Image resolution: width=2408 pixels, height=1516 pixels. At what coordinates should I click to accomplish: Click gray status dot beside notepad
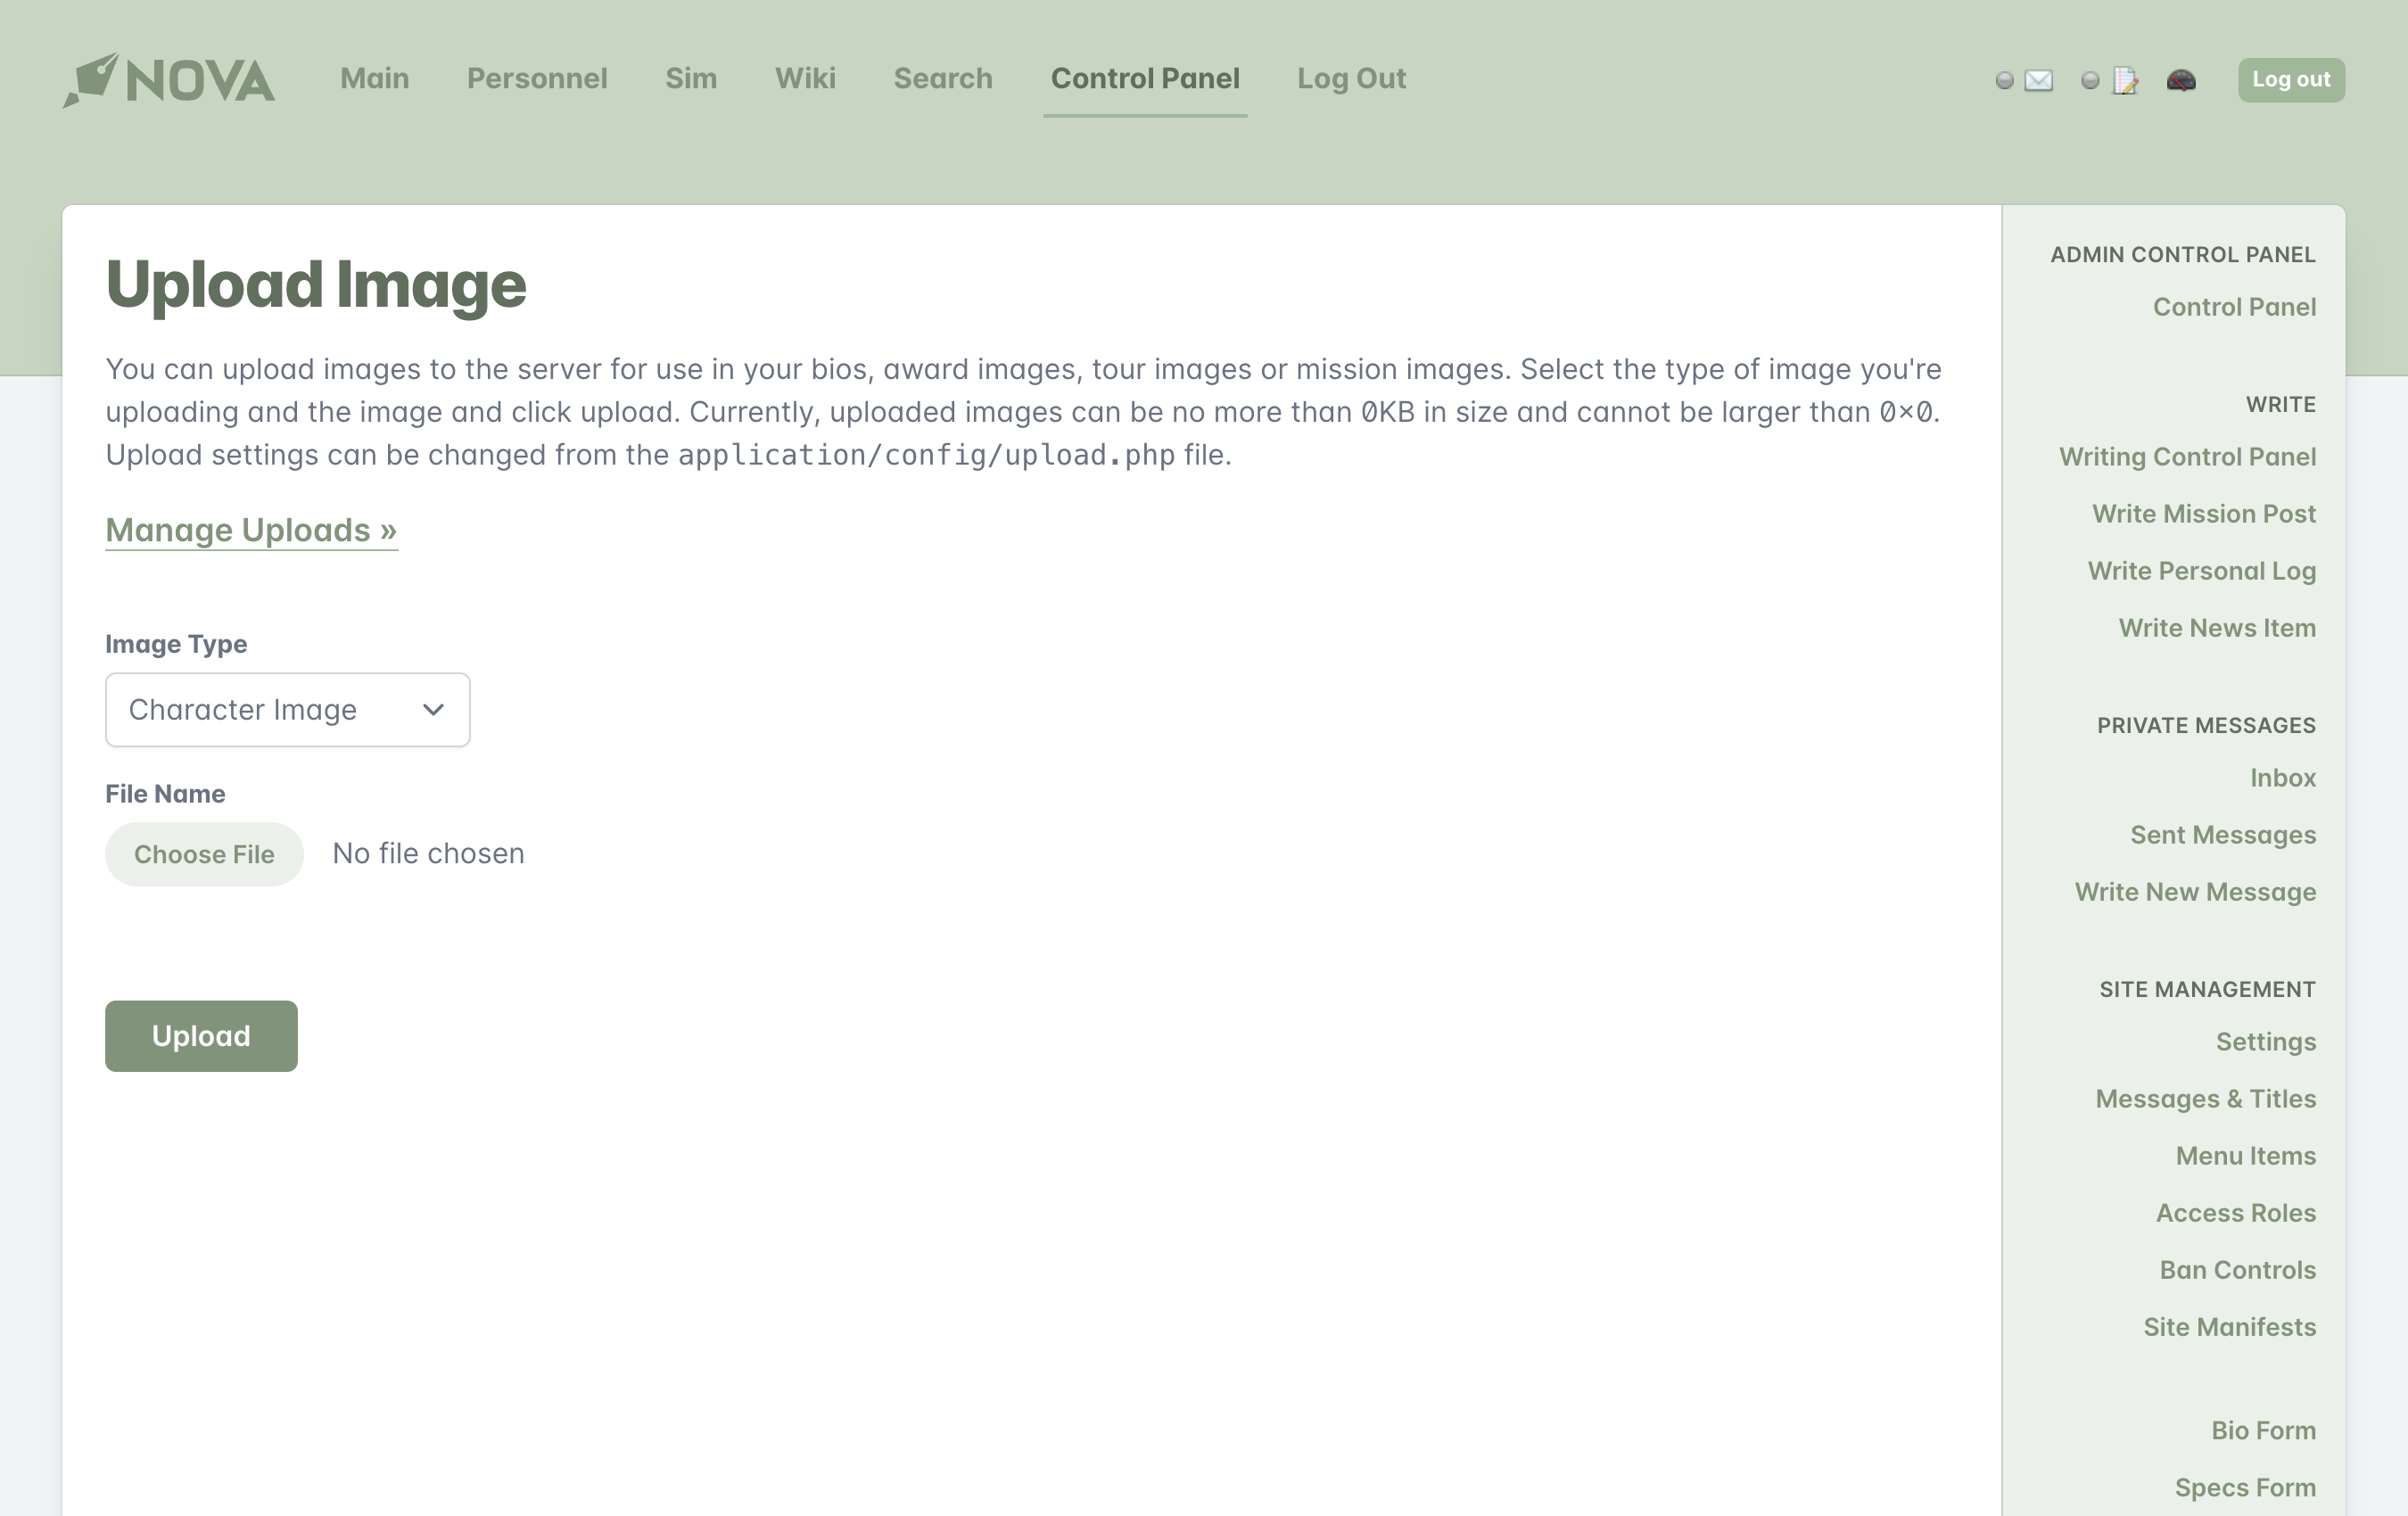2090,80
